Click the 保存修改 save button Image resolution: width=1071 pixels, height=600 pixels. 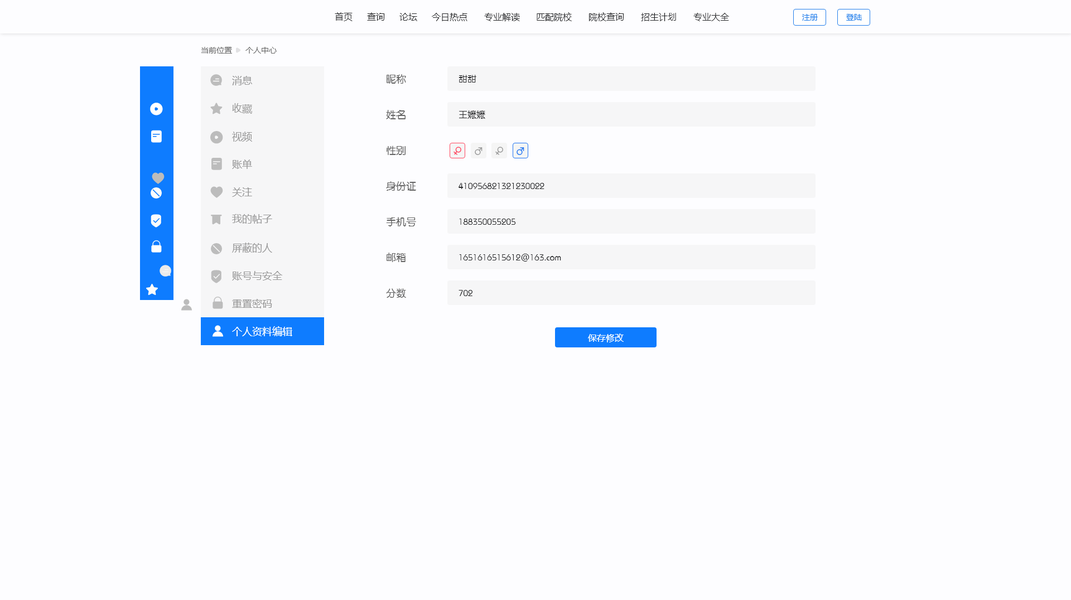tap(606, 338)
